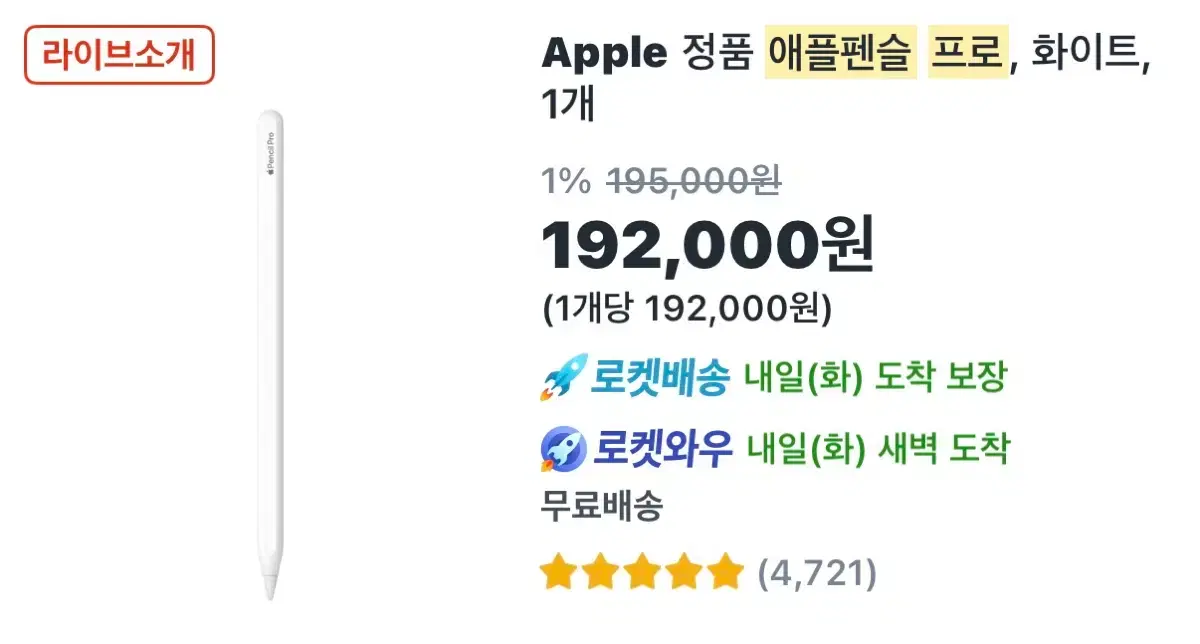Click the 라이브소개 badge
Viewport: 1200px width, 644px height.
point(119,55)
